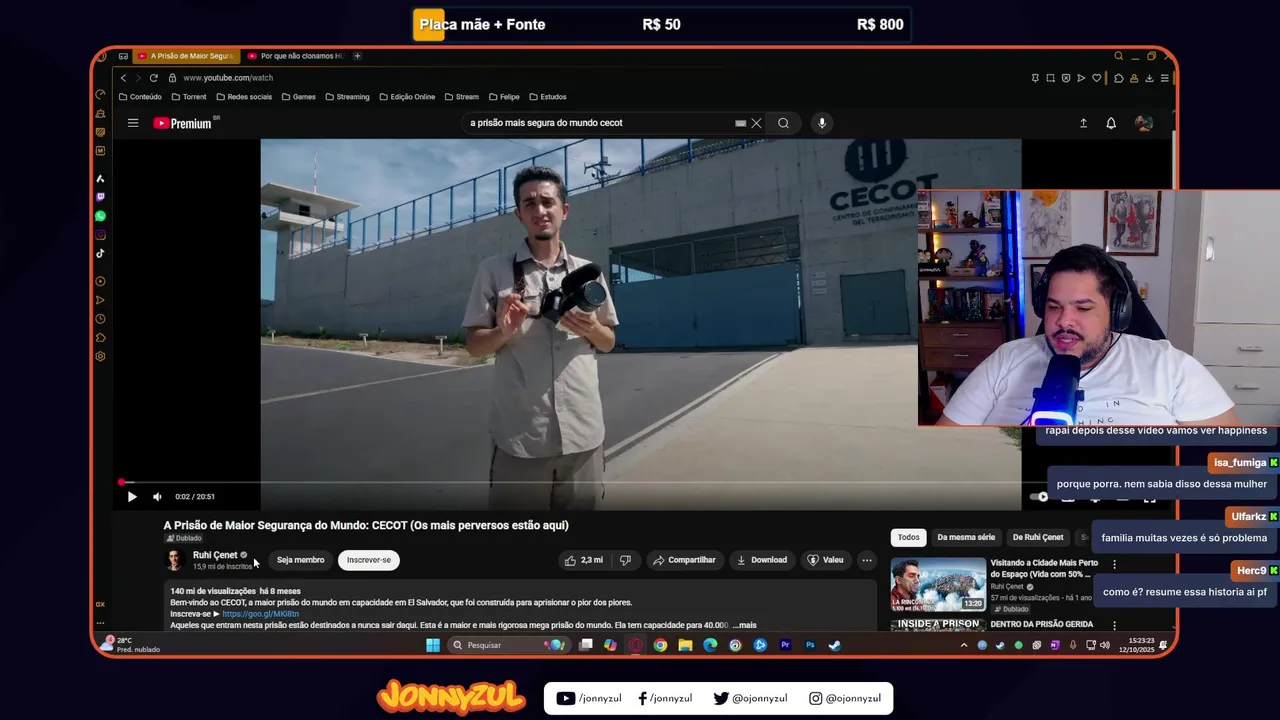Select the 'A Prisão de Maior Segurança' tab
The height and width of the screenshot is (720, 1280).
[x=186, y=56]
